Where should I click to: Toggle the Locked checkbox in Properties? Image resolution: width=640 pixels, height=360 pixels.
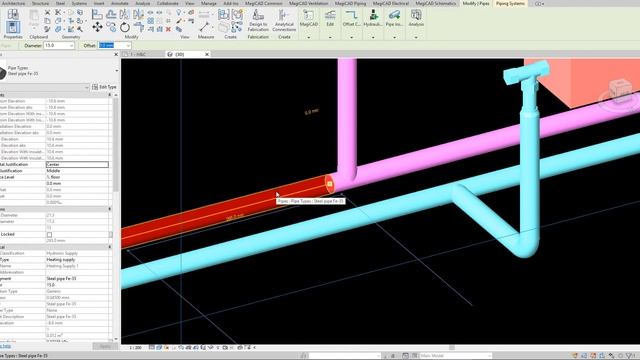[x=49, y=235]
